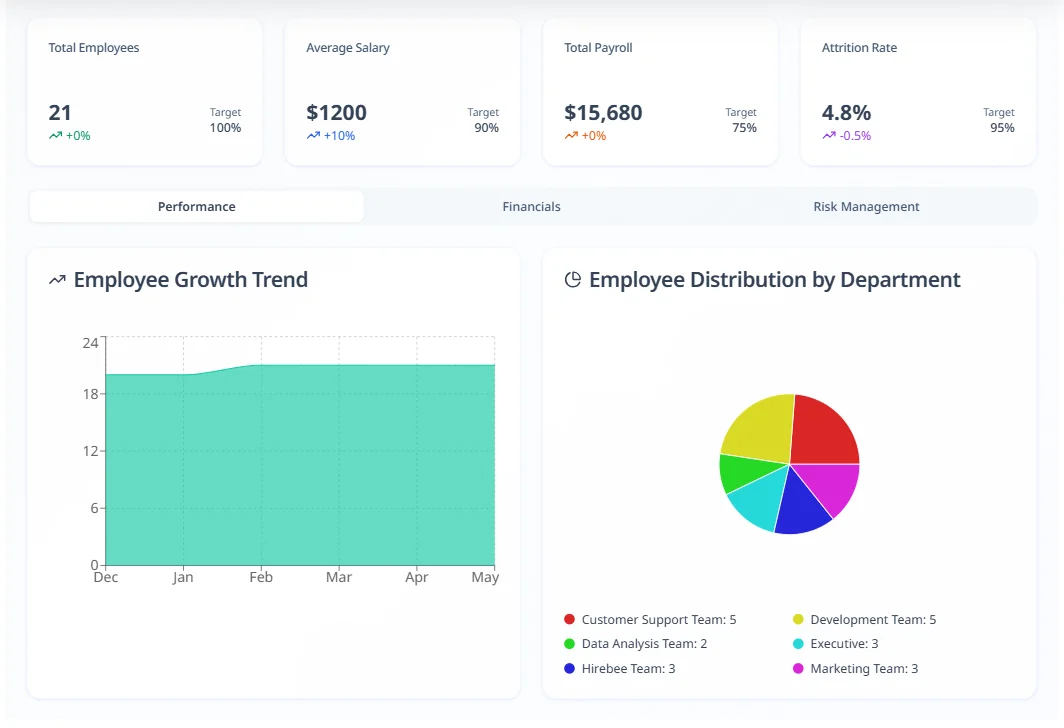Click the 24 tick on the y-axis
1064x728 pixels.
90,343
